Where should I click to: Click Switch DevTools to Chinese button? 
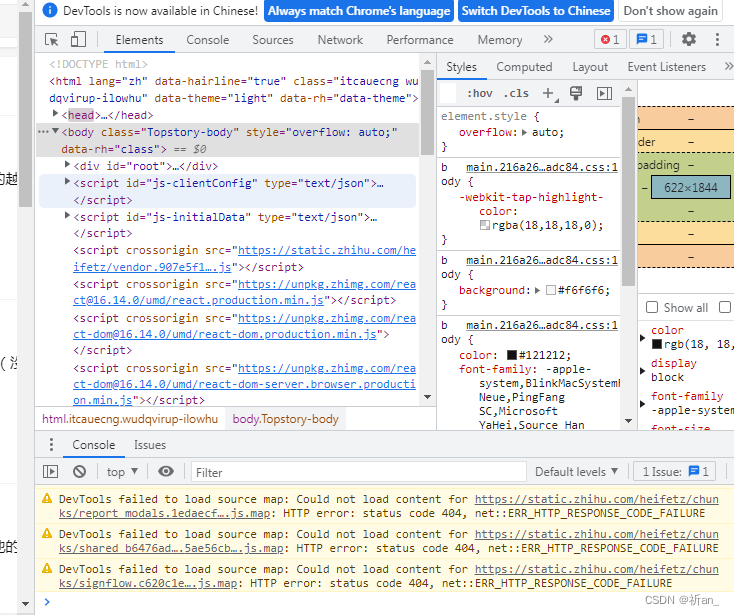pyautogui.click(x=536, y=11)
